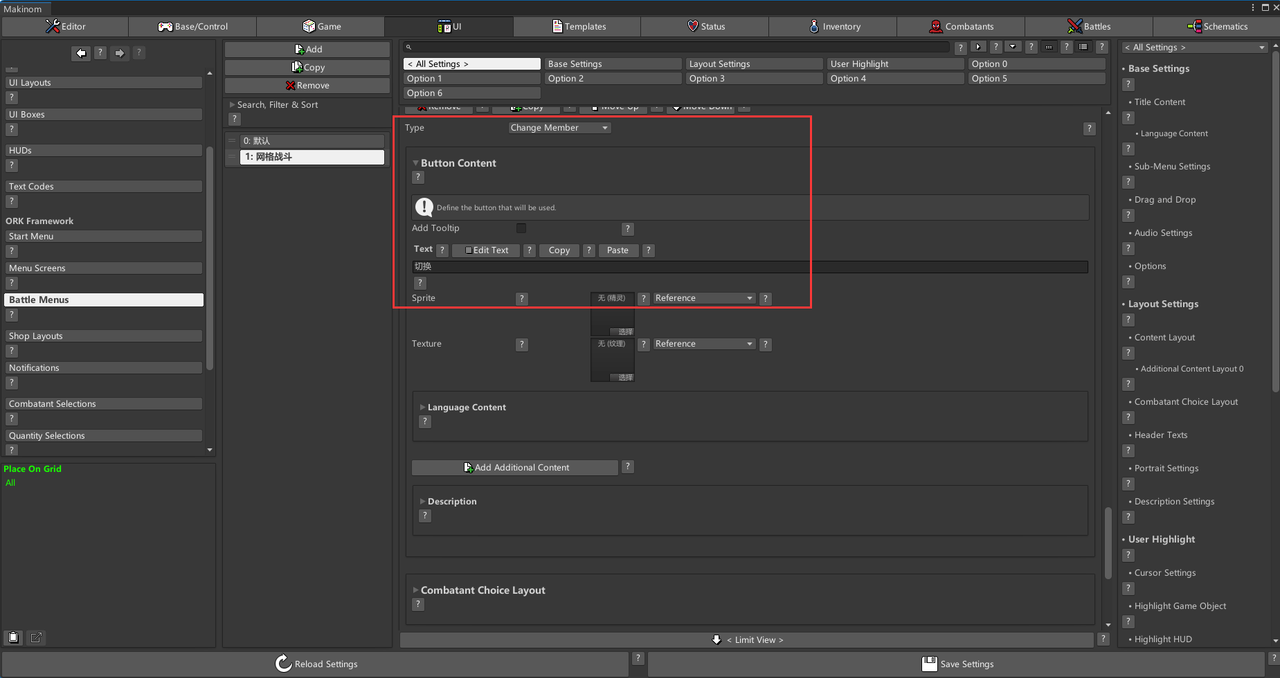This screenshot has width=1280, height=678.
Task: Click the Sprite object picker thumbnail
Action: 612,313
